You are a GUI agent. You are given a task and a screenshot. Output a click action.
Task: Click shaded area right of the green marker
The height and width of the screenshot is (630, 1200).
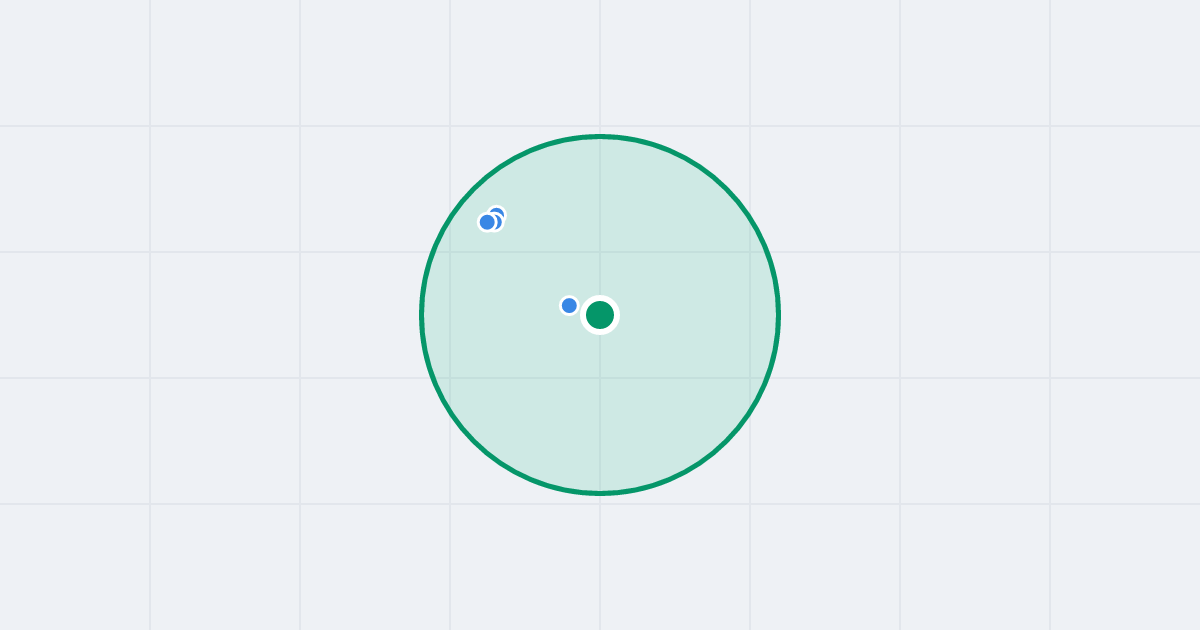[x=690, y=315]
